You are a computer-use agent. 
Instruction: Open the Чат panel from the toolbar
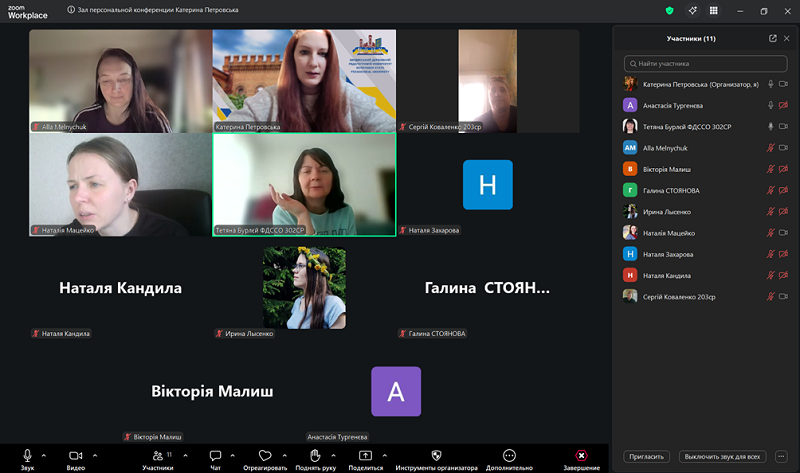point(215,458)
